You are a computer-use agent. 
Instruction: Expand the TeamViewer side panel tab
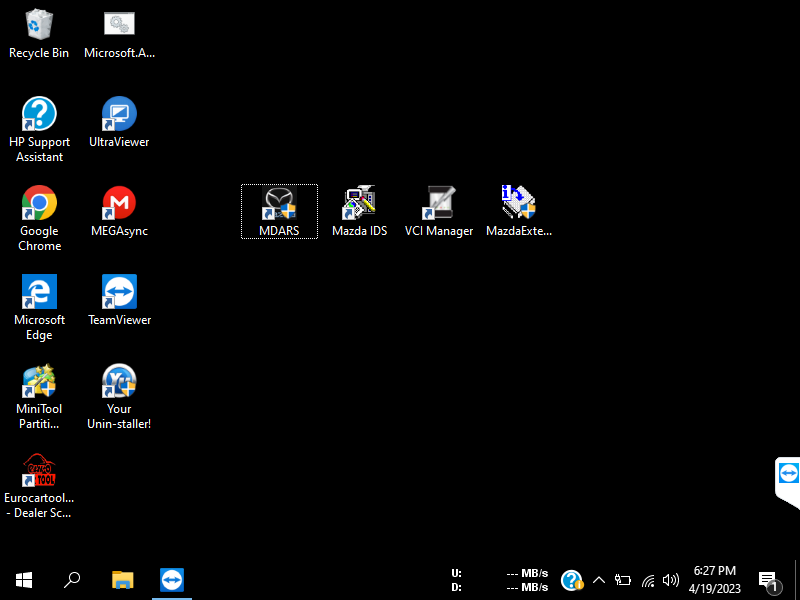(x=788, y=473)
